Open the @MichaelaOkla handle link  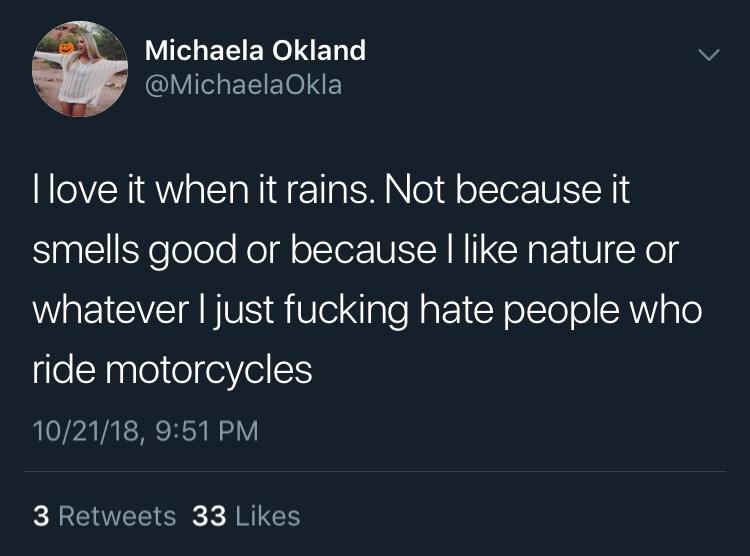[243, 85]
